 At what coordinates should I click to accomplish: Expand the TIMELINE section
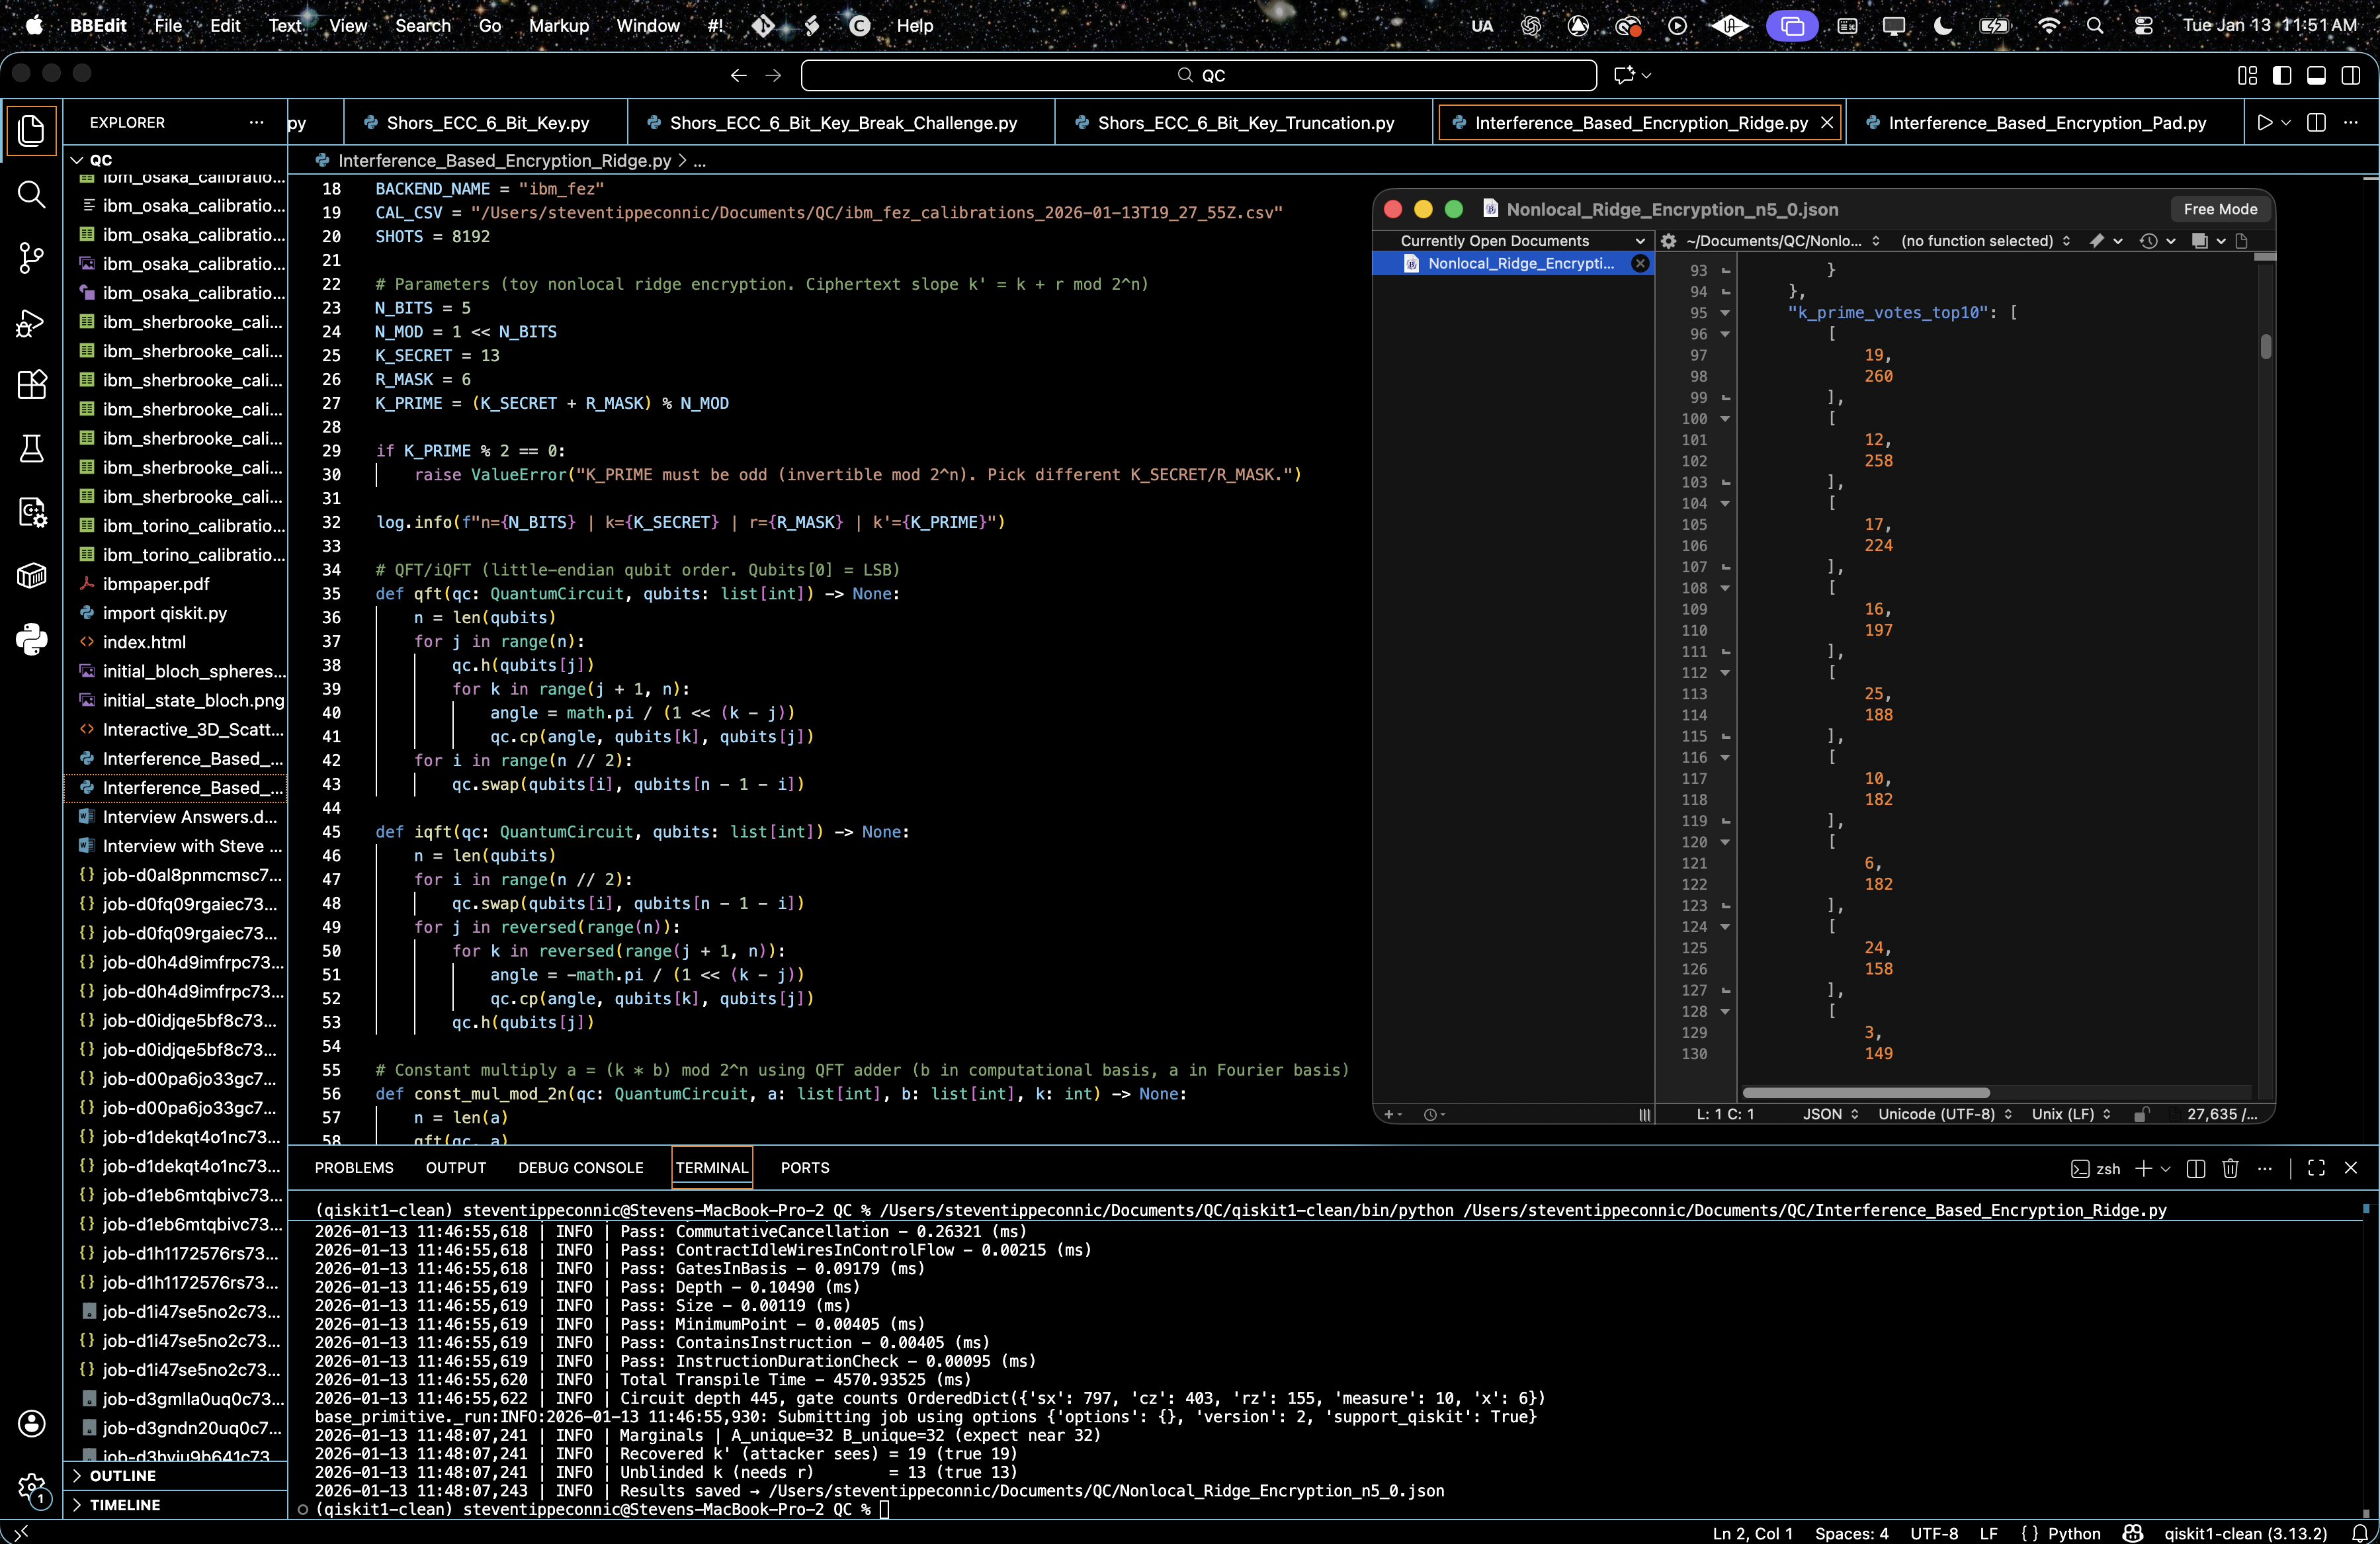tap(124, 1504)
